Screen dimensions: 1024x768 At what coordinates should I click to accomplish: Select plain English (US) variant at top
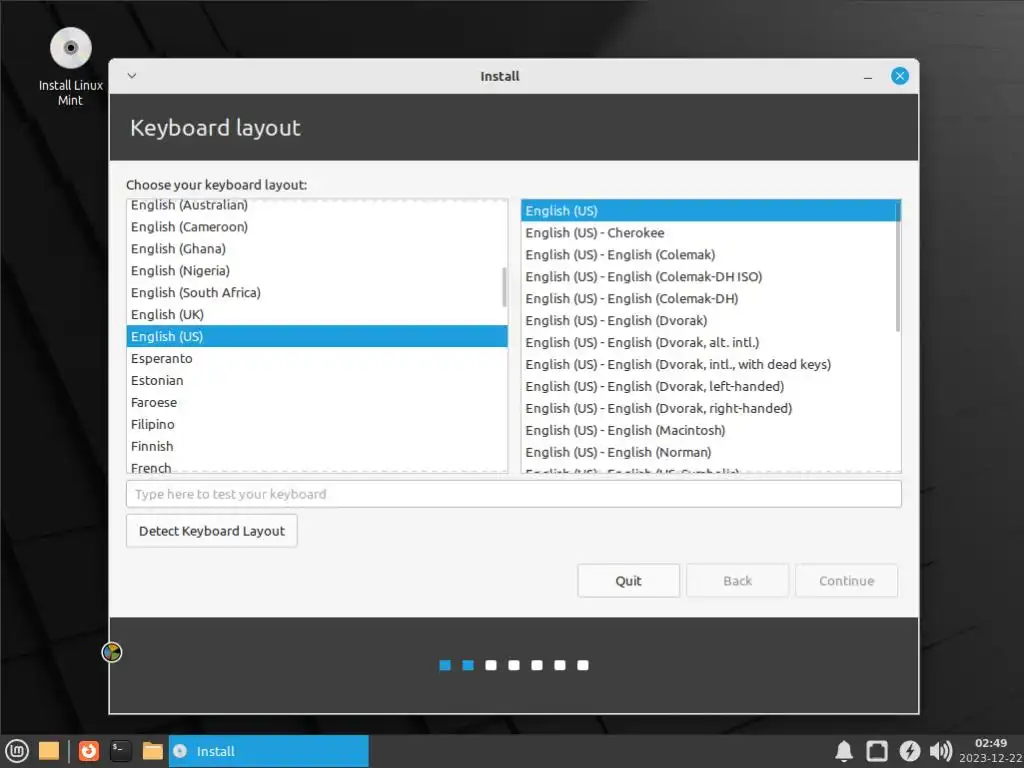click(711, 211)
